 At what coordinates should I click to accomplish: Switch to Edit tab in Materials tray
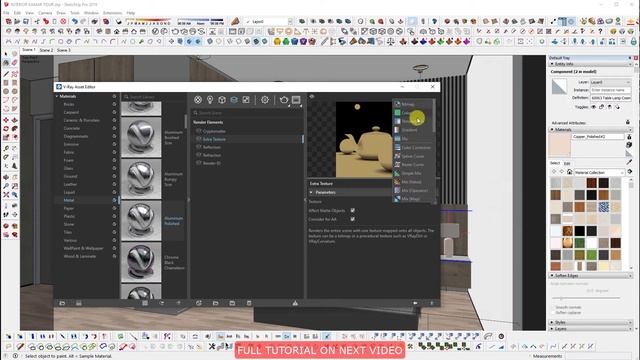click(x=567, y=163)
